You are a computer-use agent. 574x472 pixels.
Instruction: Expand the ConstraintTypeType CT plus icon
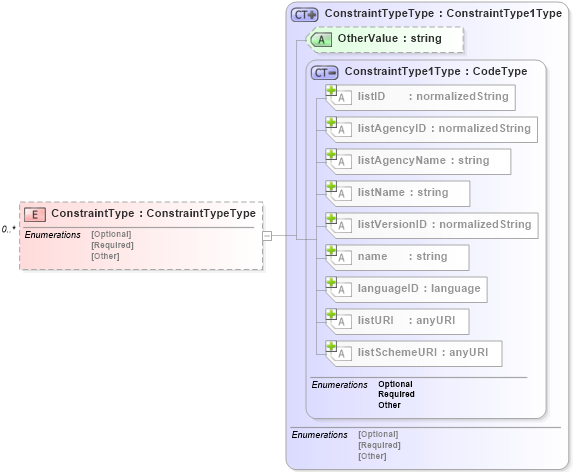[x=305, y=15]
